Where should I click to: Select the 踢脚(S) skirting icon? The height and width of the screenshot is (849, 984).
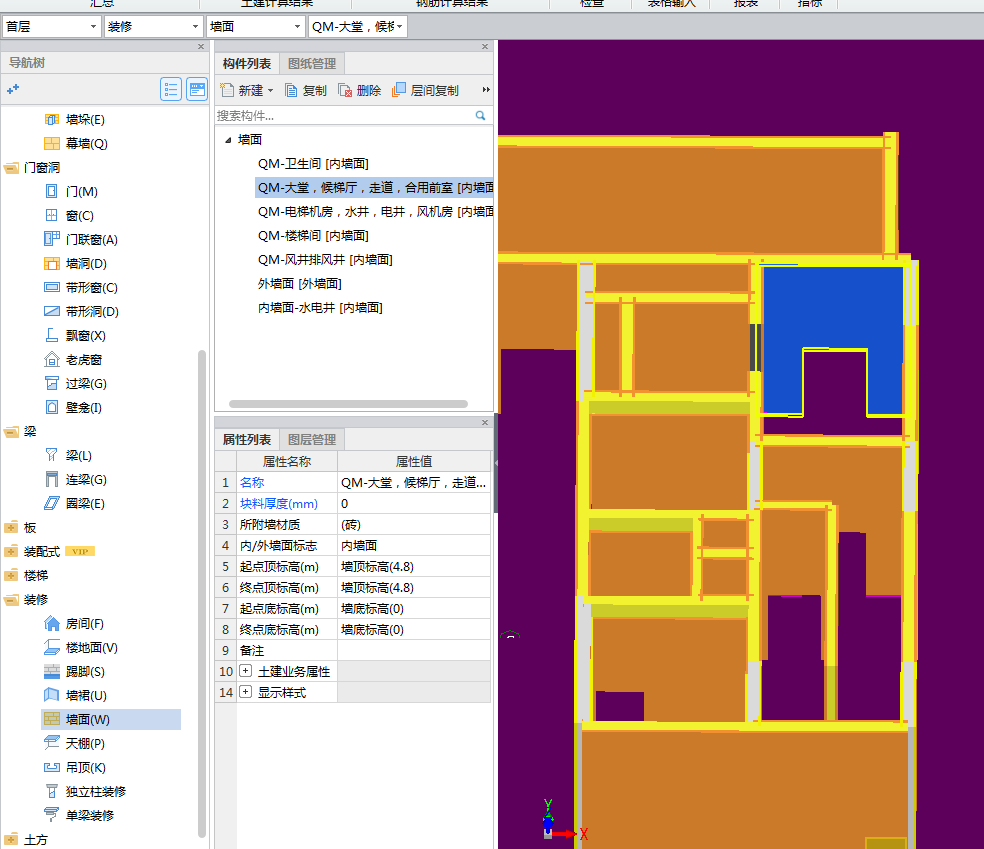pyautogui.click(x=51, y=671)
